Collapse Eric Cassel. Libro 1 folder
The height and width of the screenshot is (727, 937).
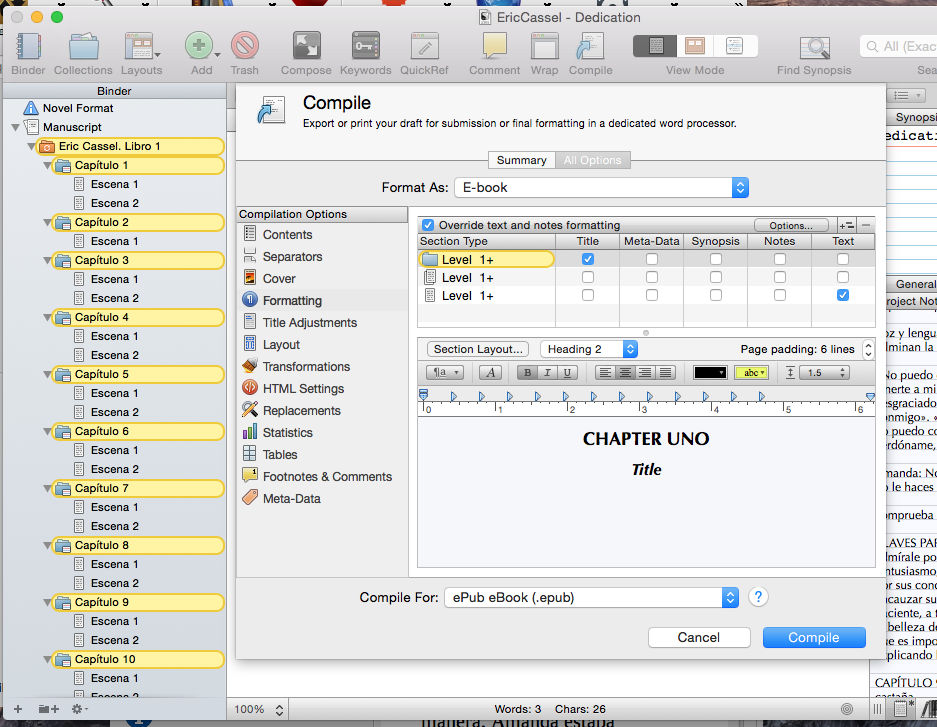tap(31, 146)
